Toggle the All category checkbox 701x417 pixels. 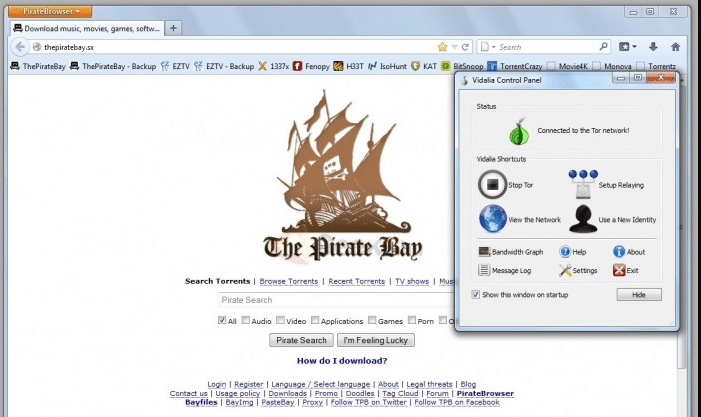click(222, 320)
